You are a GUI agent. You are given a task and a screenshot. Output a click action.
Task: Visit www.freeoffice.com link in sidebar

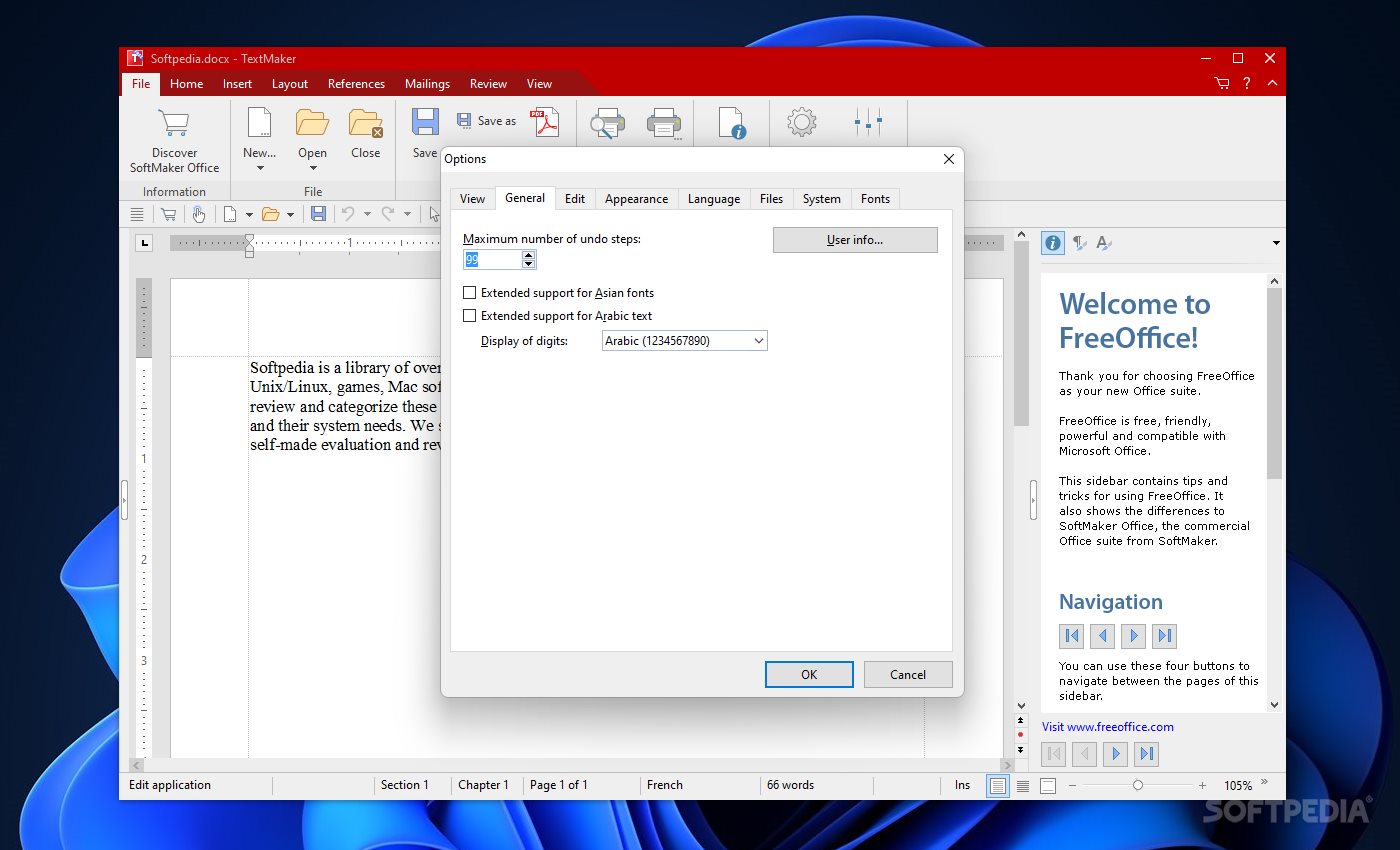(1107, 727)
